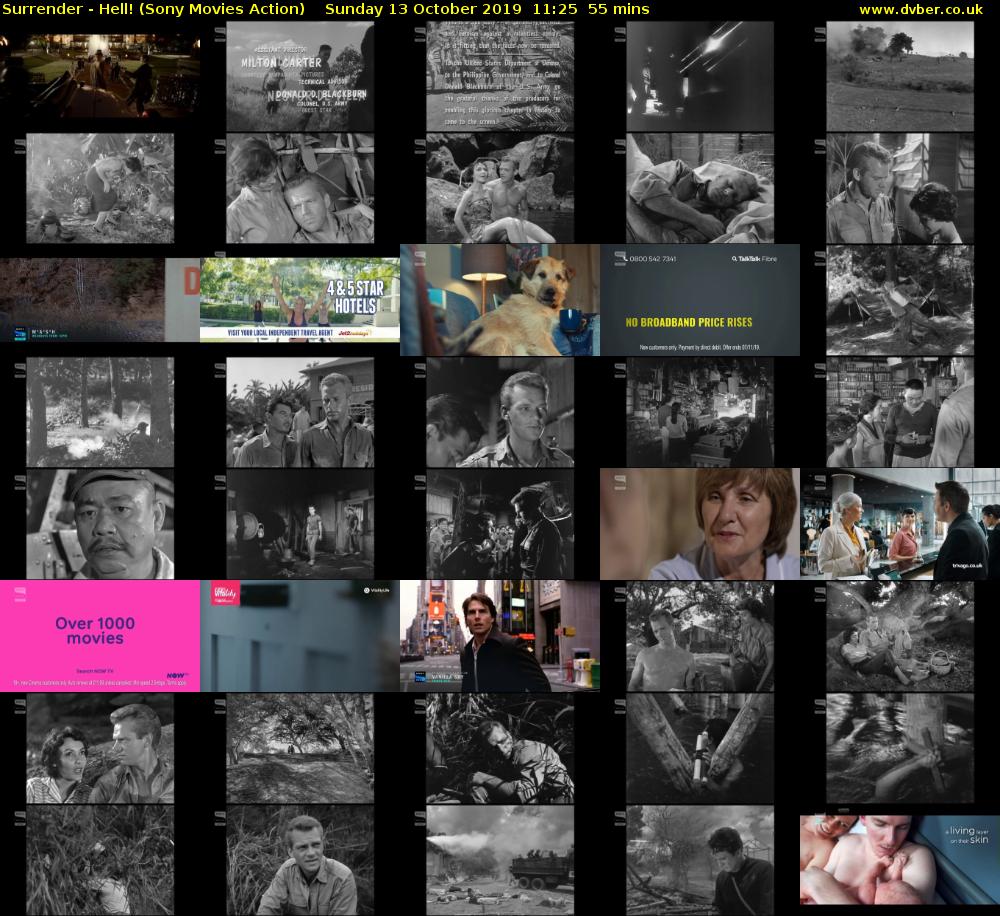Image resolution: width=1000 pixels, height=916 pixels.
Task: Open the dog on sofa advert thumbnail
Action: [x=500, y=300]
